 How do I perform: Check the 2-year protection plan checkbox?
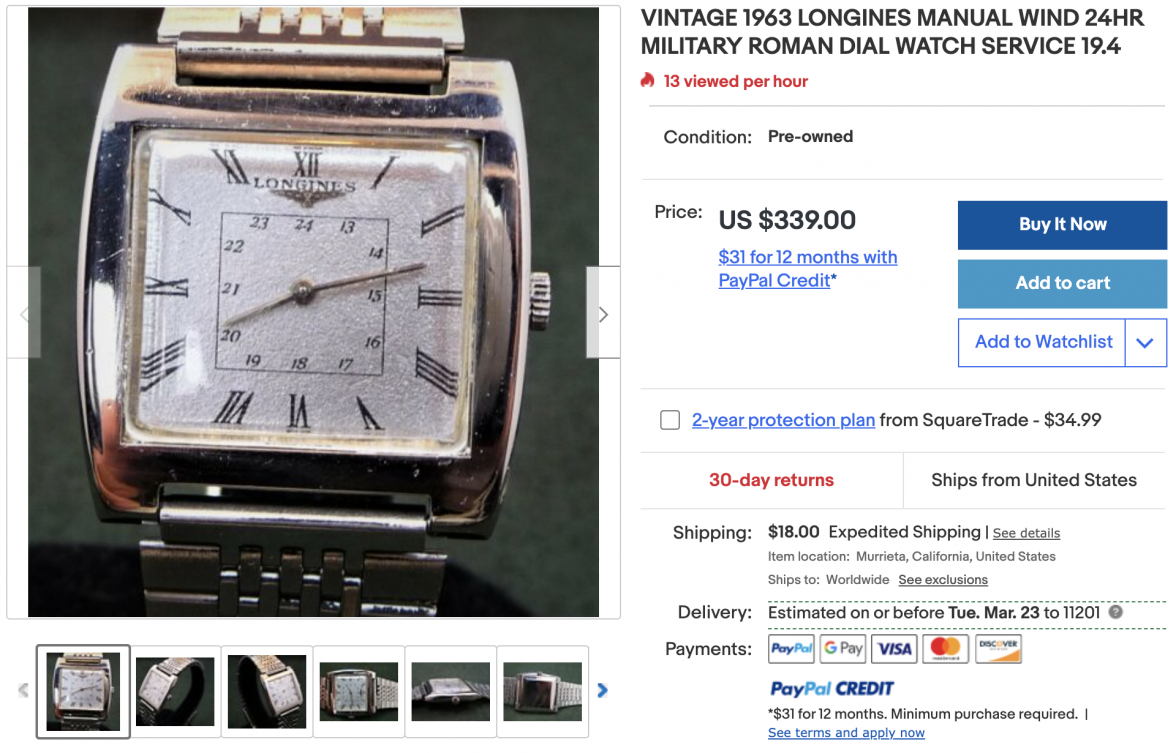click(x=670, y=420)
